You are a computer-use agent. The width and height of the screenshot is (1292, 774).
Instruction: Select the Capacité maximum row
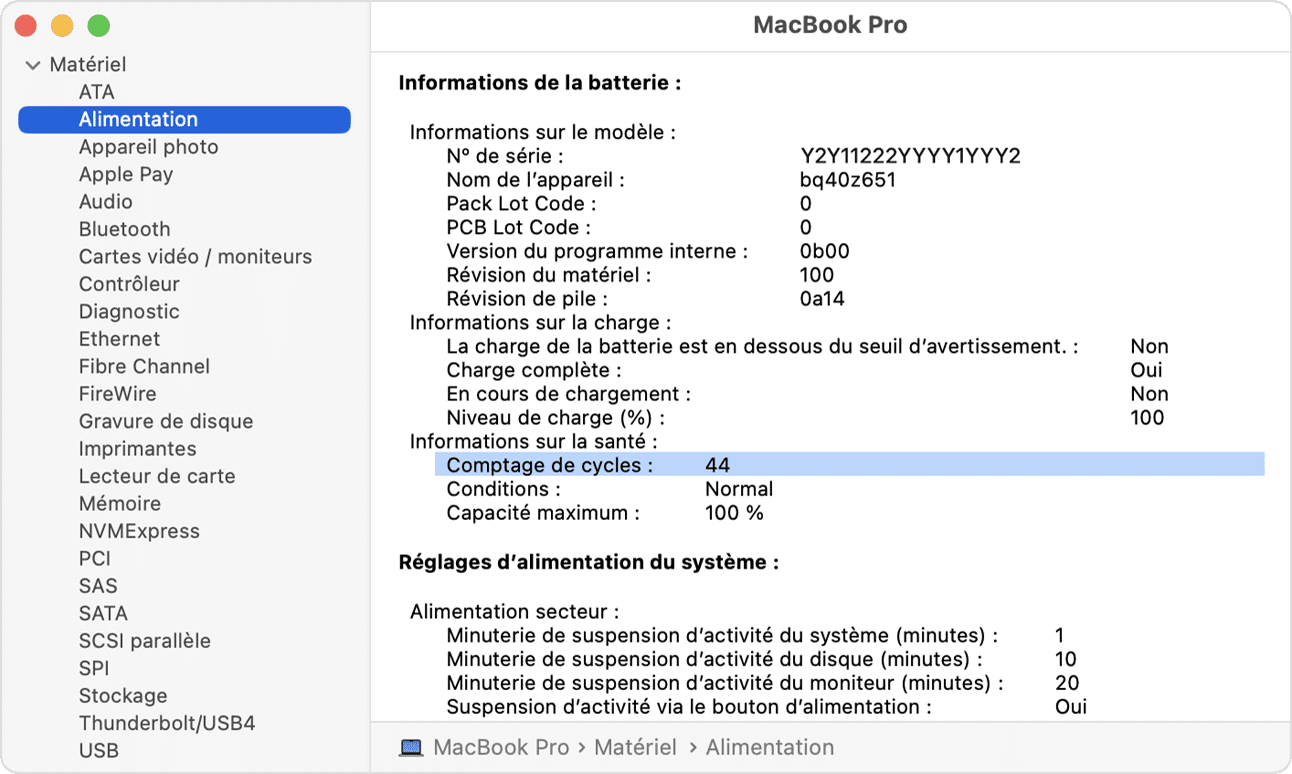click(605, 513)
